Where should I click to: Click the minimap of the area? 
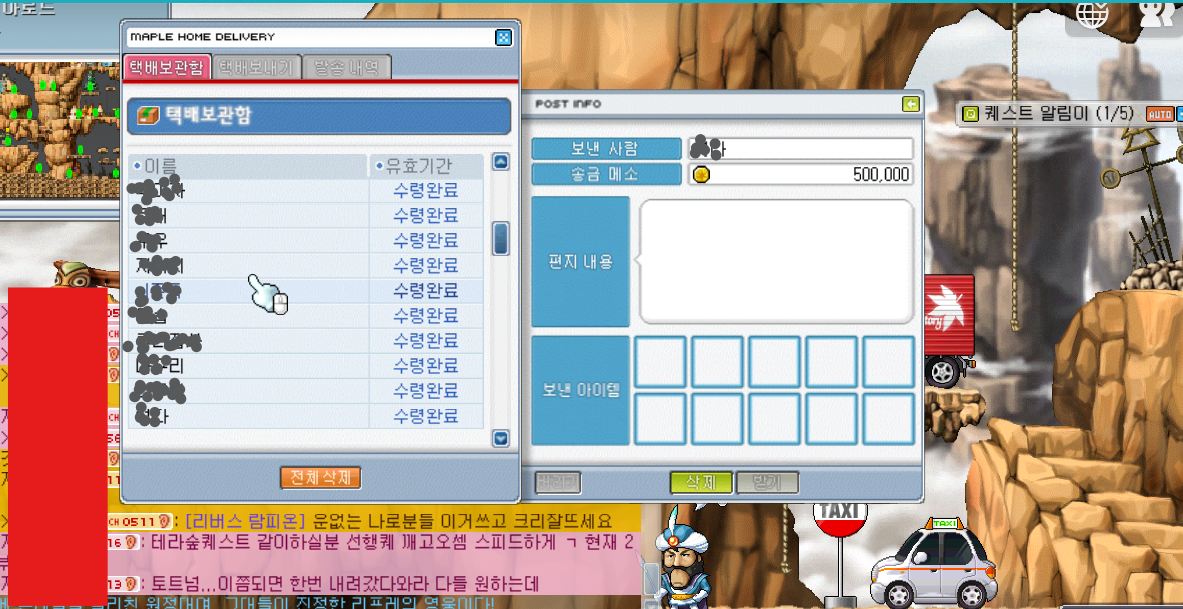[x=59, y=130]
